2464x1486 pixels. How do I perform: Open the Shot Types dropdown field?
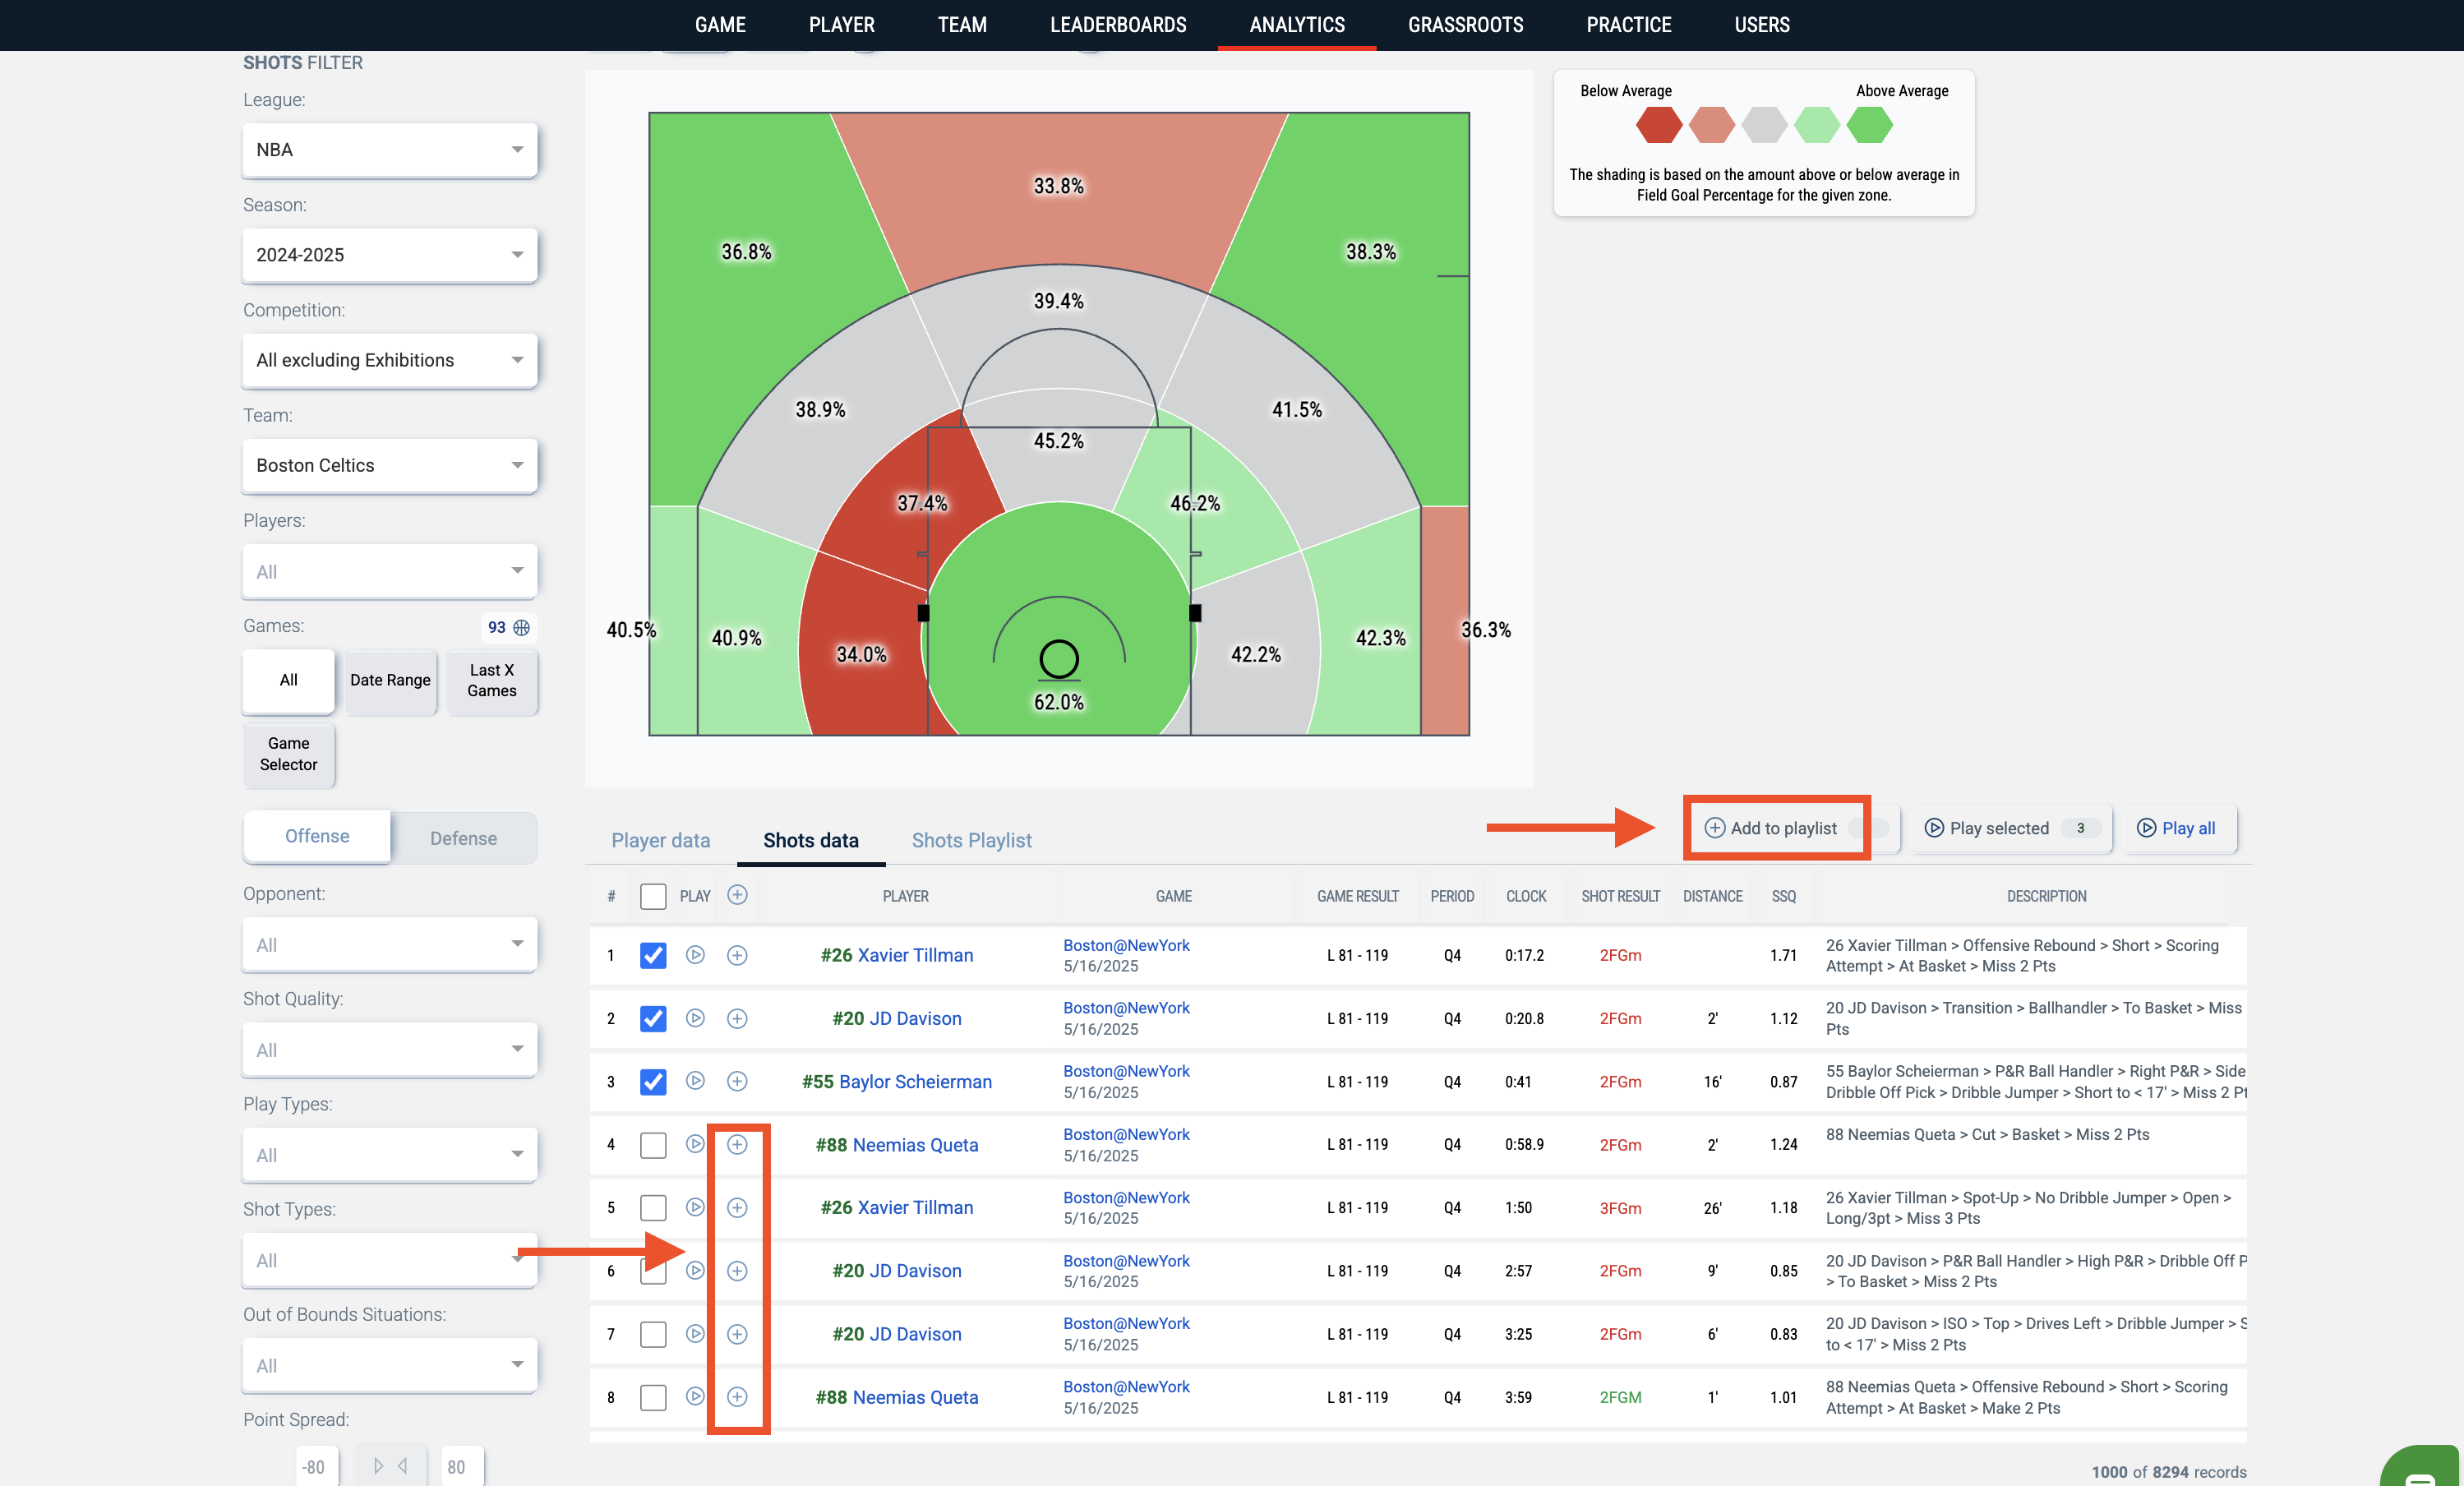(x=389, y=1260)
